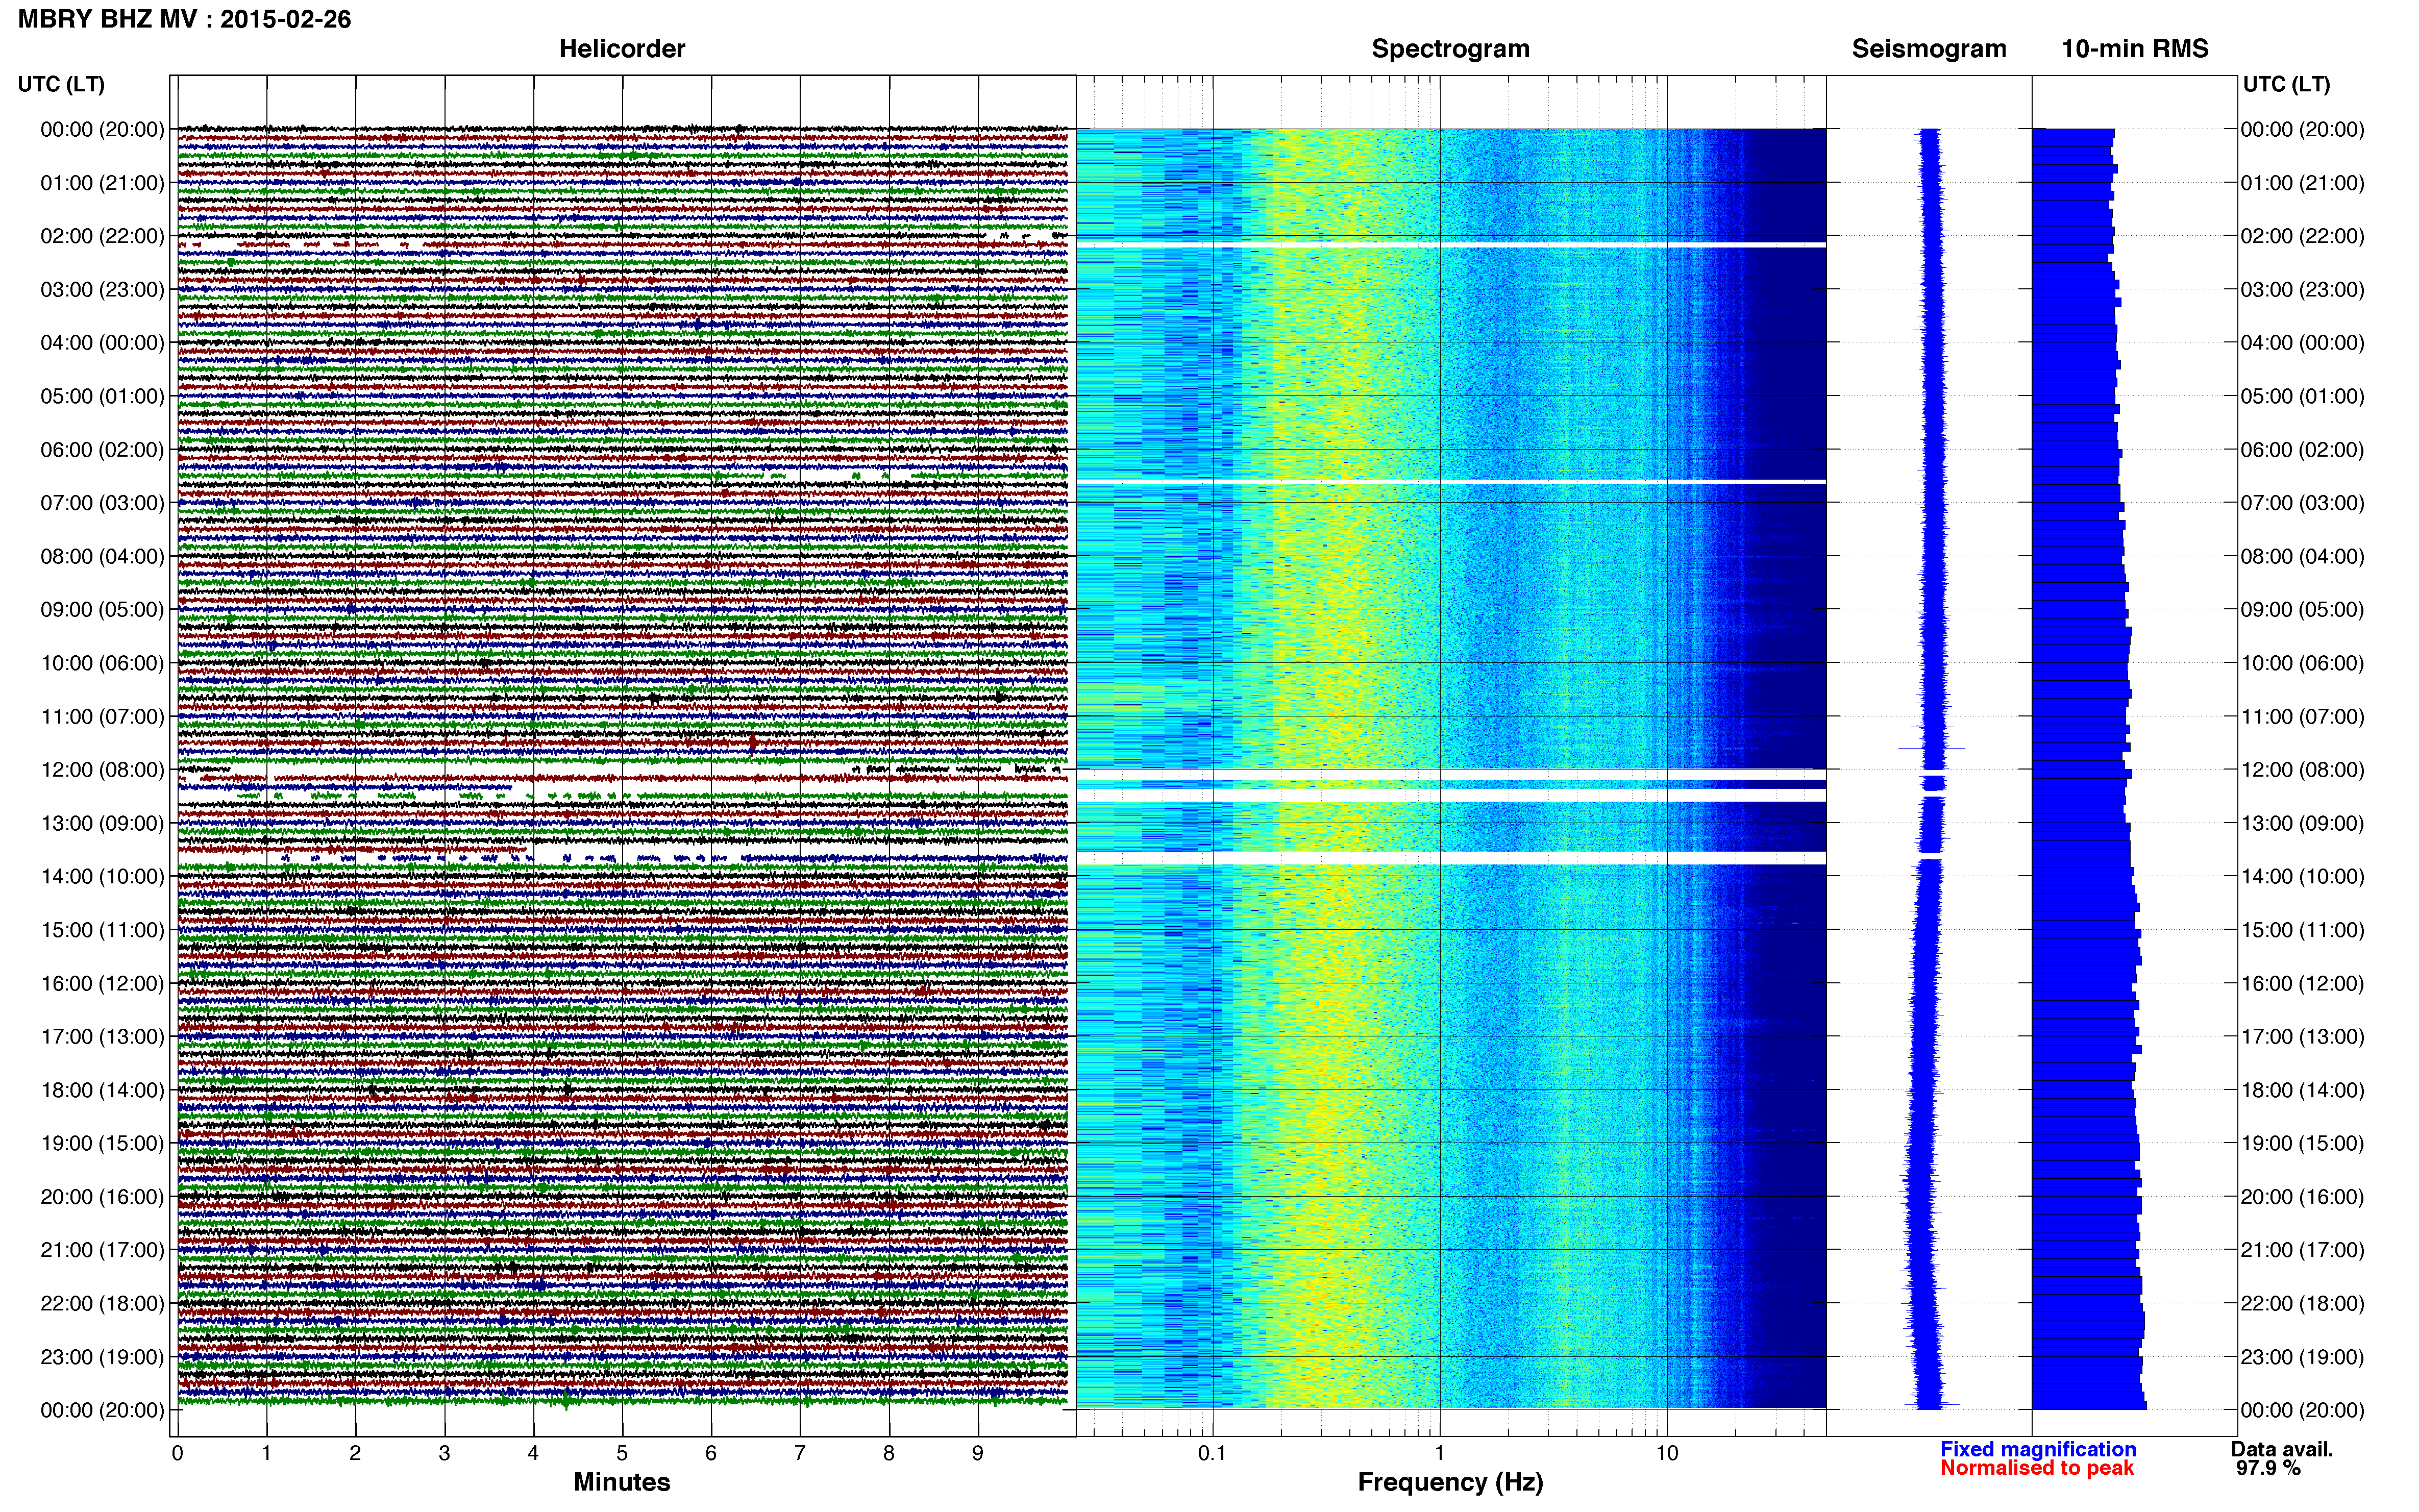Click the left '15:00 (11:00)' time label

tap(102, 930)
